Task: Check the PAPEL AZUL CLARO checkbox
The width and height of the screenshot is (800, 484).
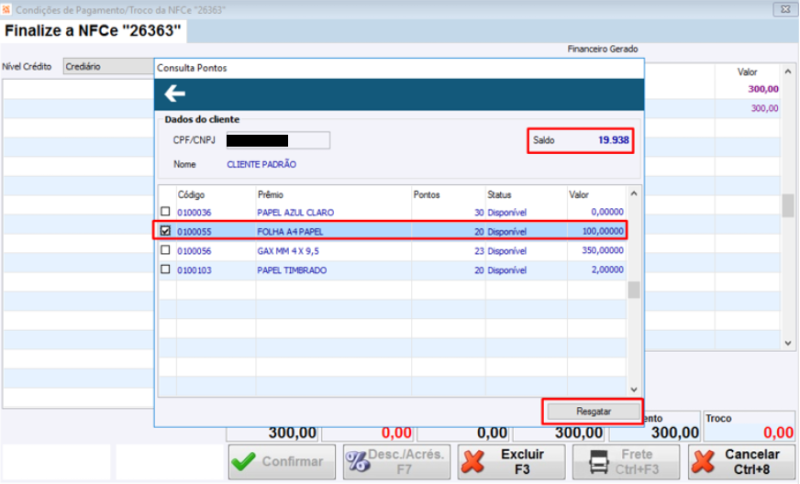Action: [165, 211]
